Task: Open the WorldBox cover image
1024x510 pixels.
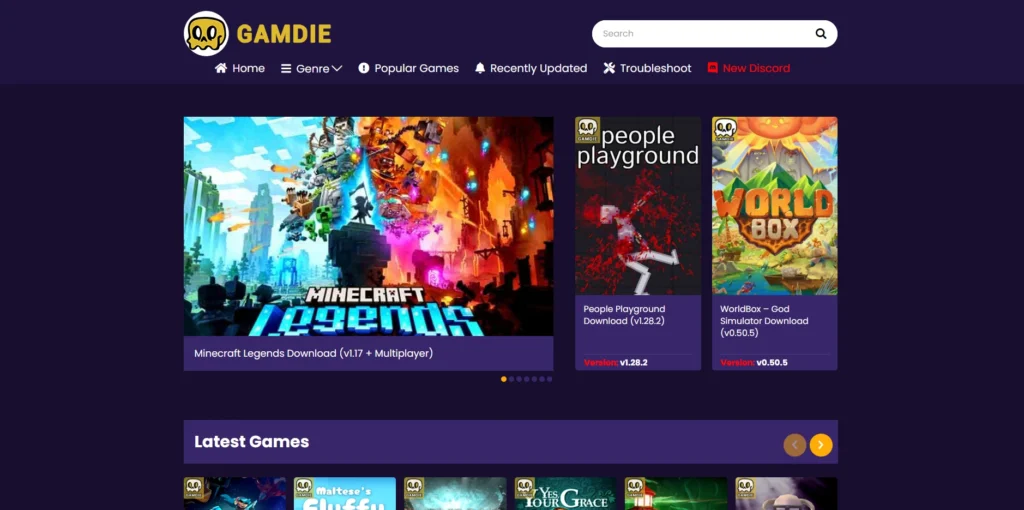Action: 775,206
